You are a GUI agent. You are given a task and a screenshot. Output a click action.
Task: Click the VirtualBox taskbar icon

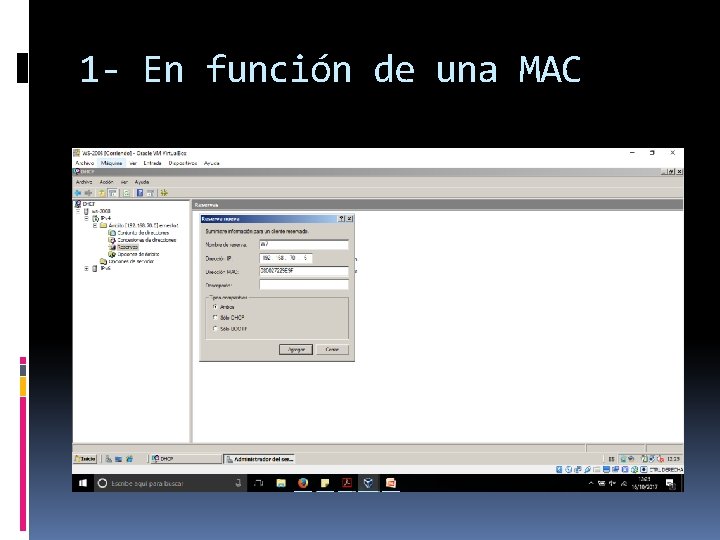pos(368,483)
